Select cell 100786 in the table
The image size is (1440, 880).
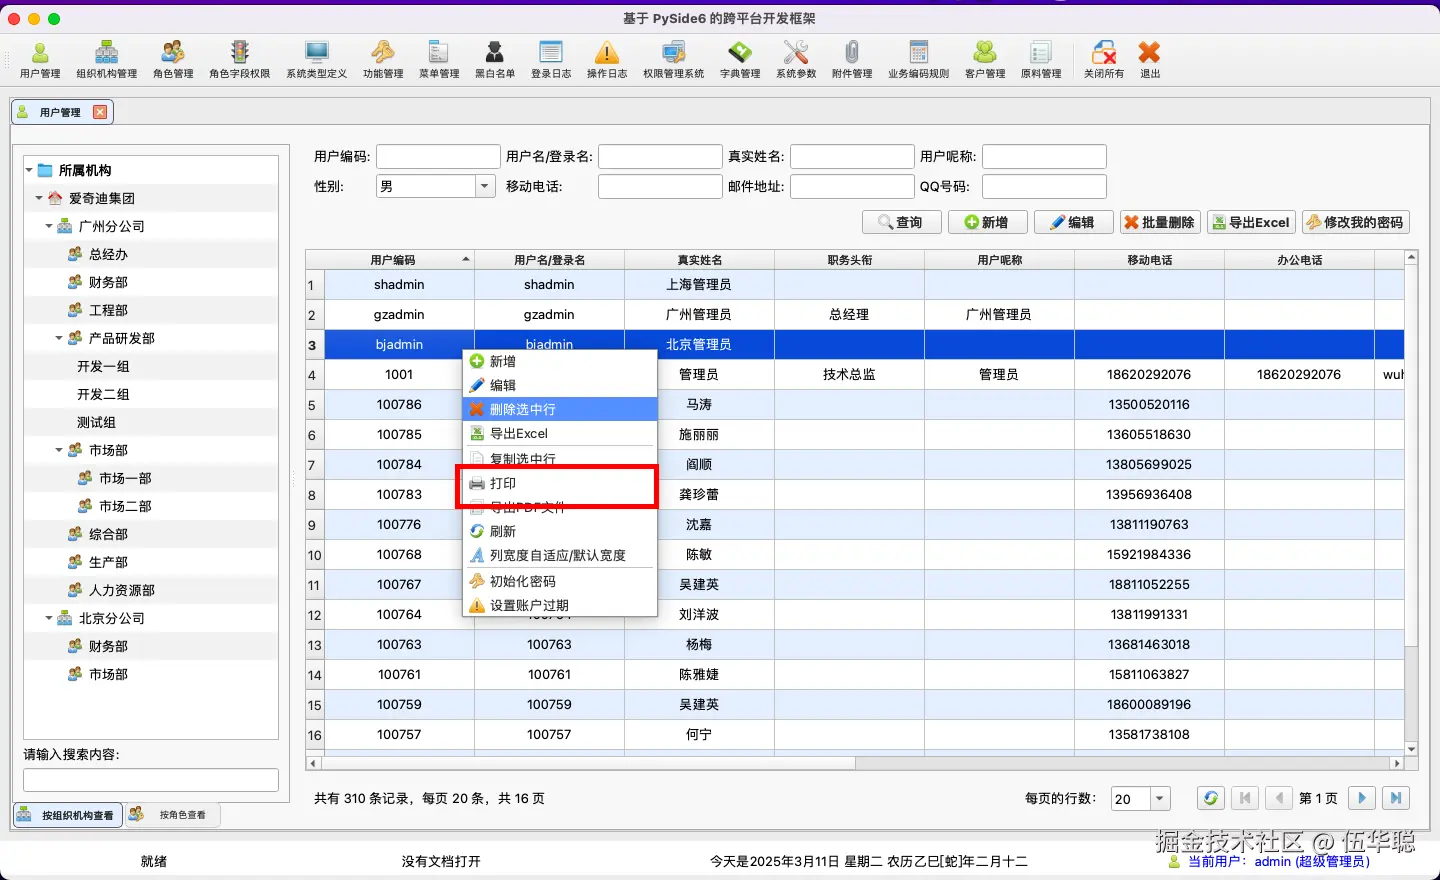tap(399, 404)
